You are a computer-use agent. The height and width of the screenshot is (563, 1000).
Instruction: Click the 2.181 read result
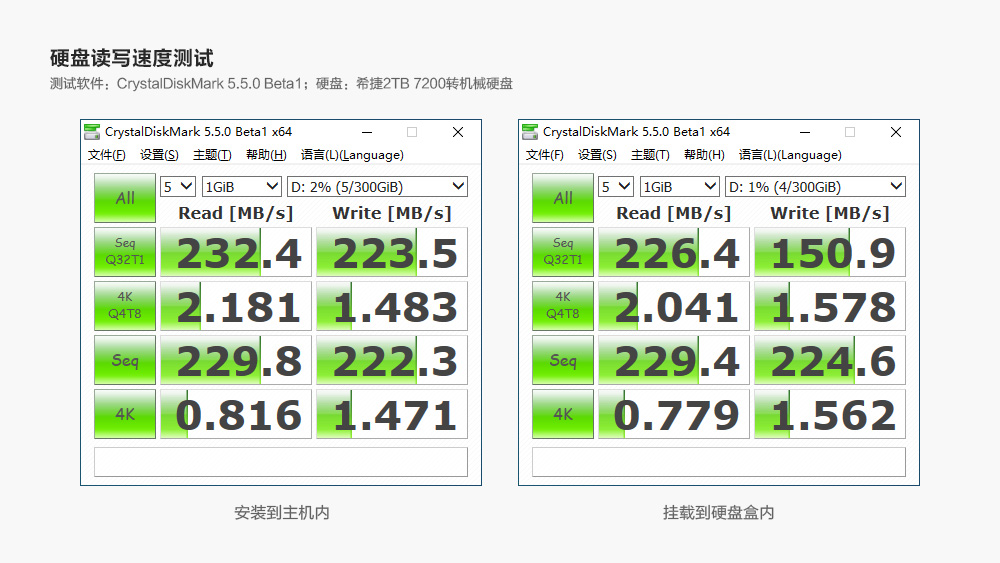[x=236, y=306]
